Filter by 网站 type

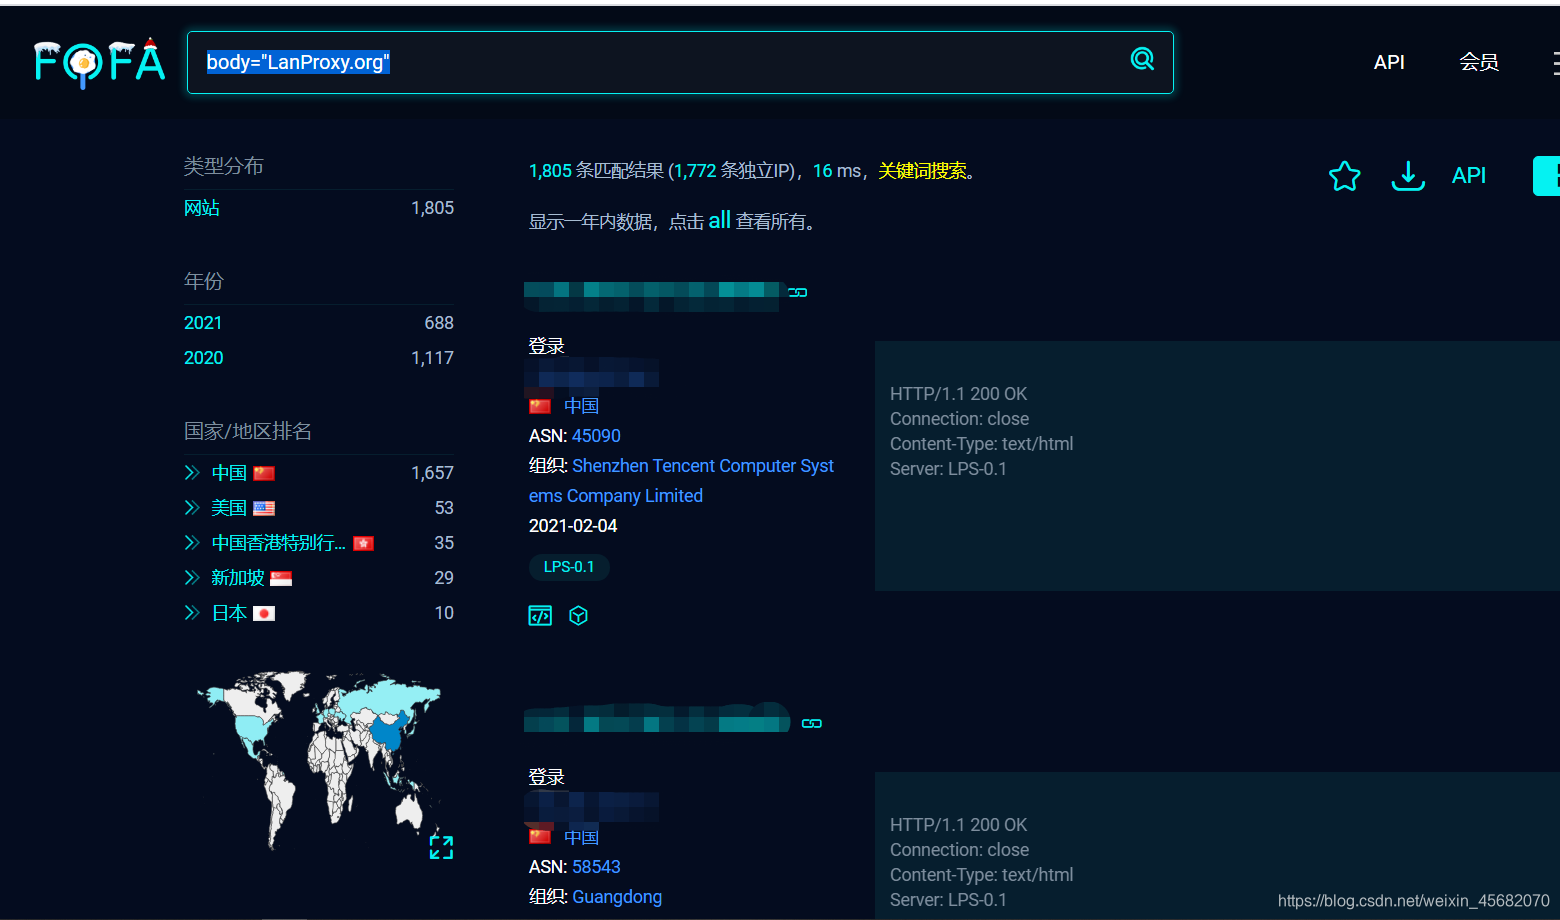click(202, 208)
